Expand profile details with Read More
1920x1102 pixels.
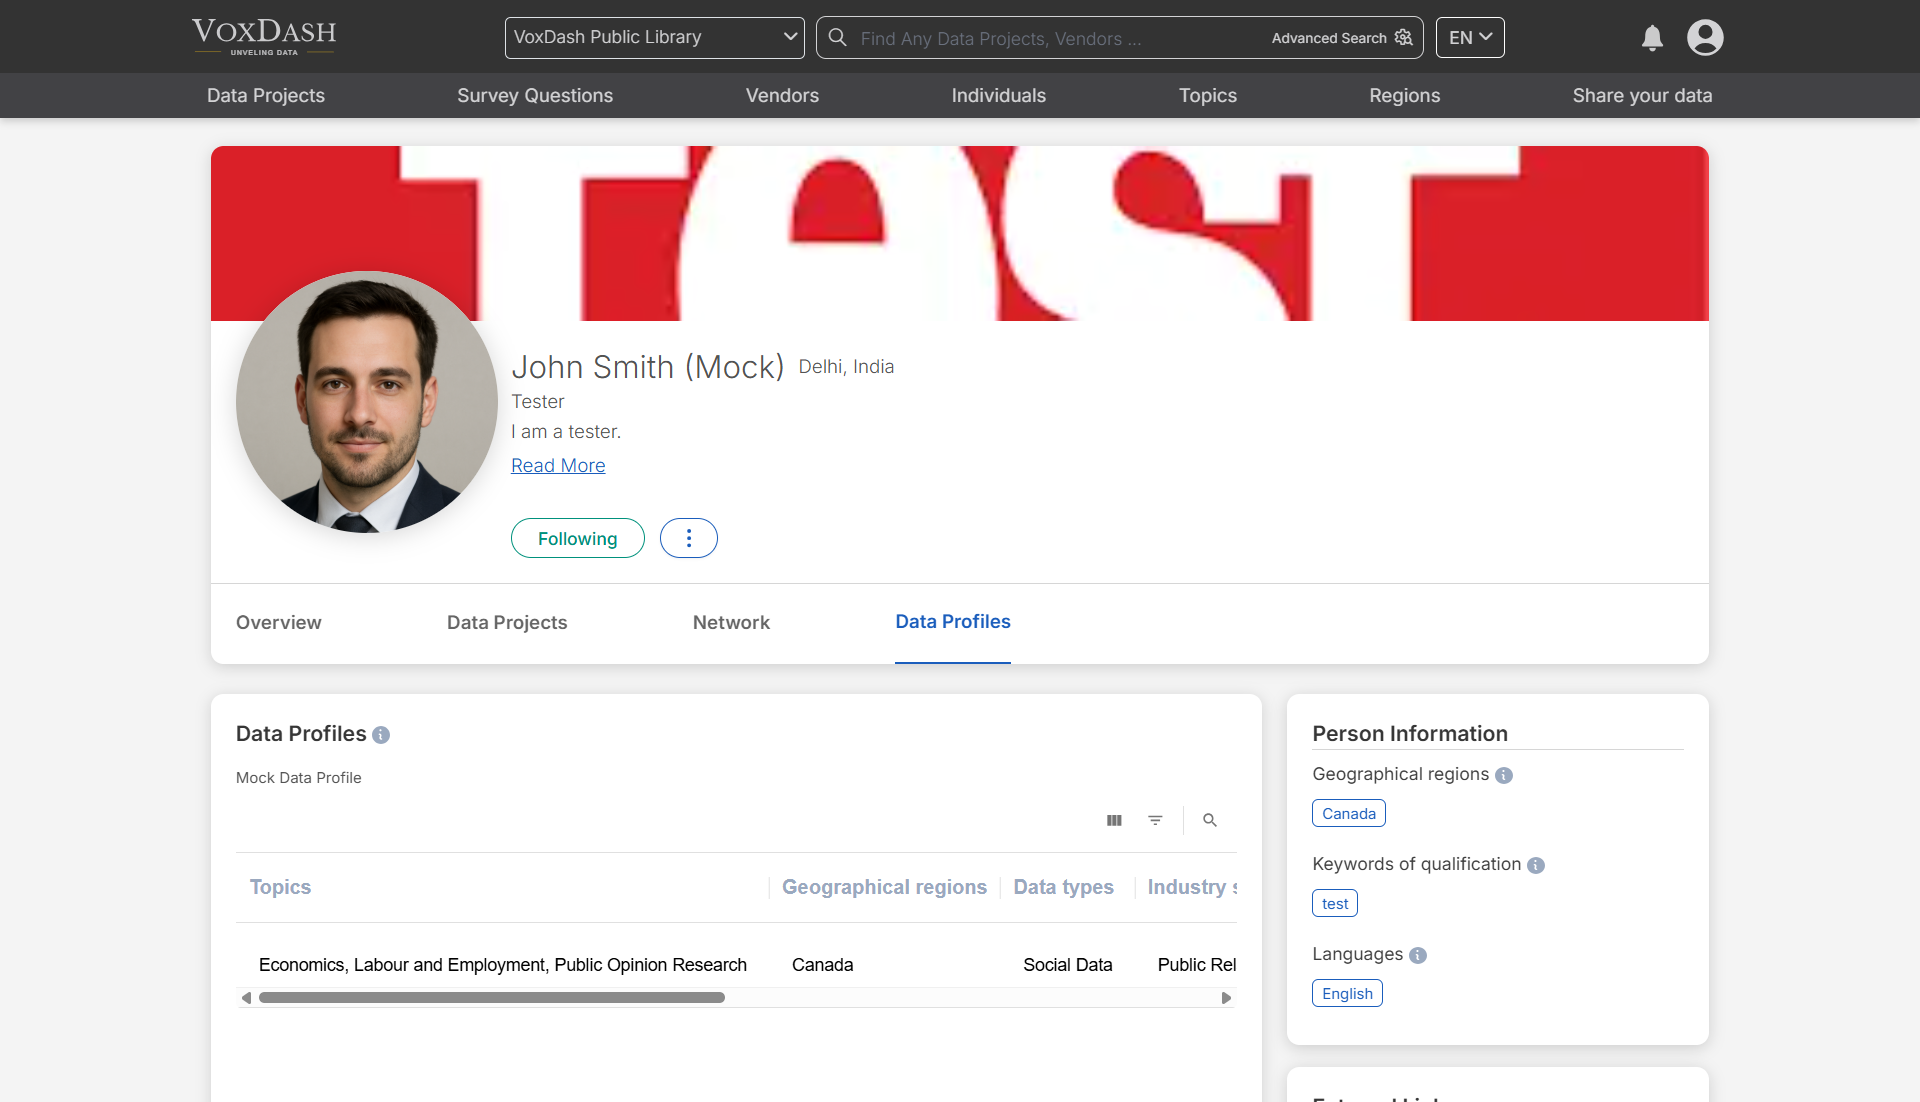point(558,465)
